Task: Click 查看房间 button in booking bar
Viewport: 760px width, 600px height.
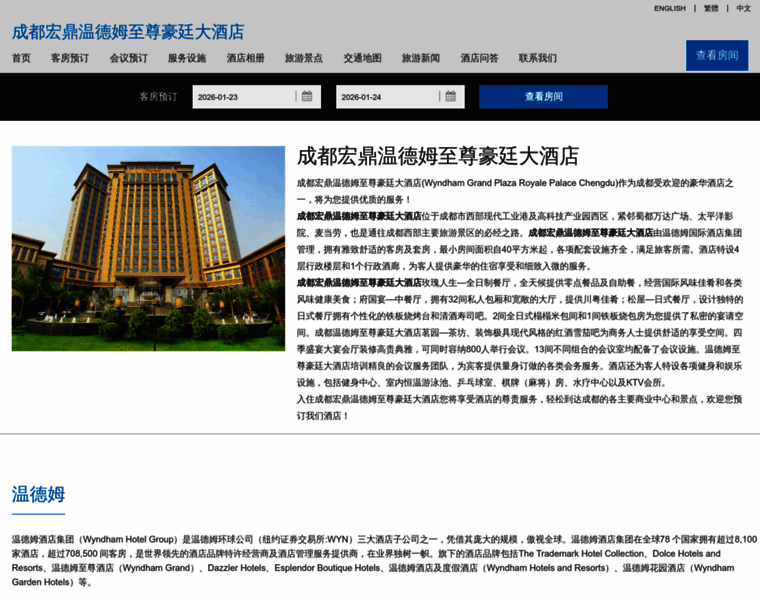Action: pos(543,97)
